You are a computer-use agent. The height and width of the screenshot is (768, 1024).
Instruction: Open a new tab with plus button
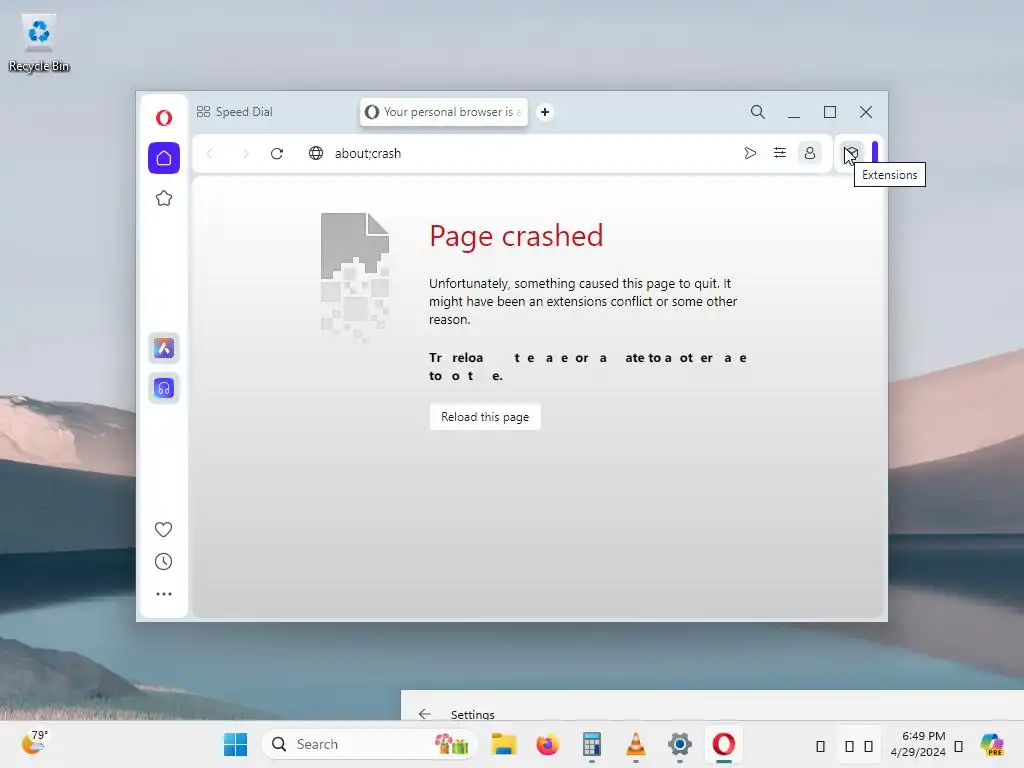(545, 112)
